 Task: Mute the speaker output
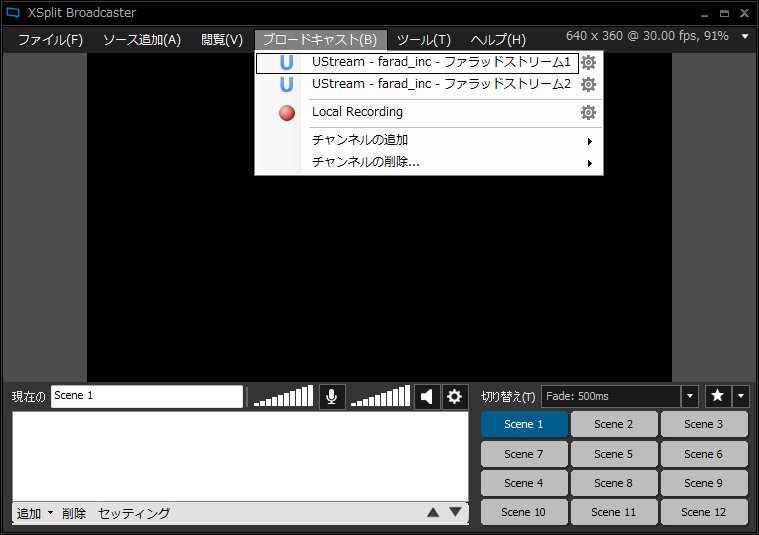click(x=426, y=397)
